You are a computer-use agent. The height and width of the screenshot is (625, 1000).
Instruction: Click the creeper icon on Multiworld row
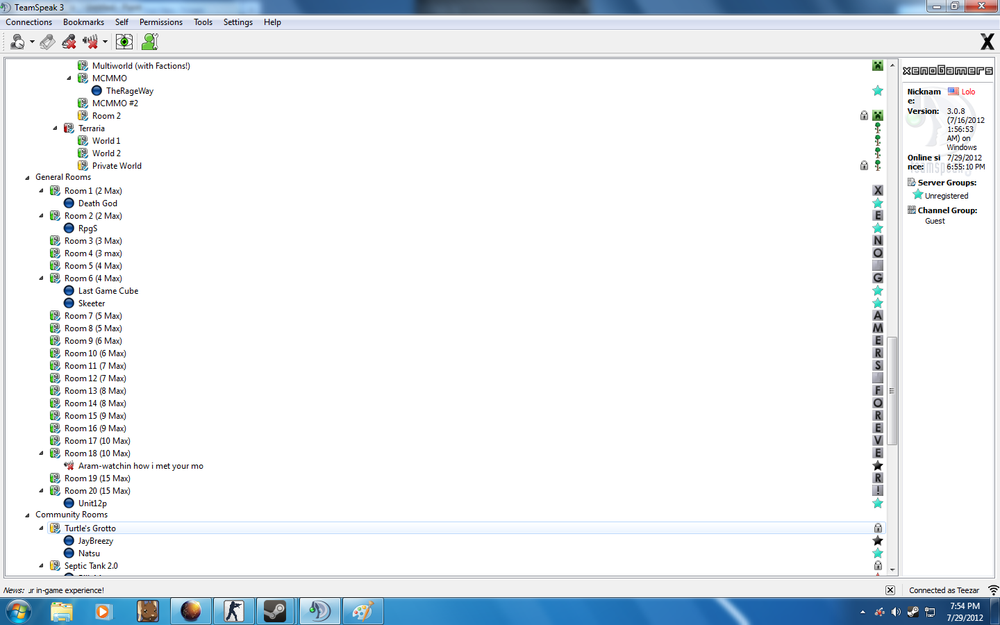pyautogui.click(x=878, y=66)
